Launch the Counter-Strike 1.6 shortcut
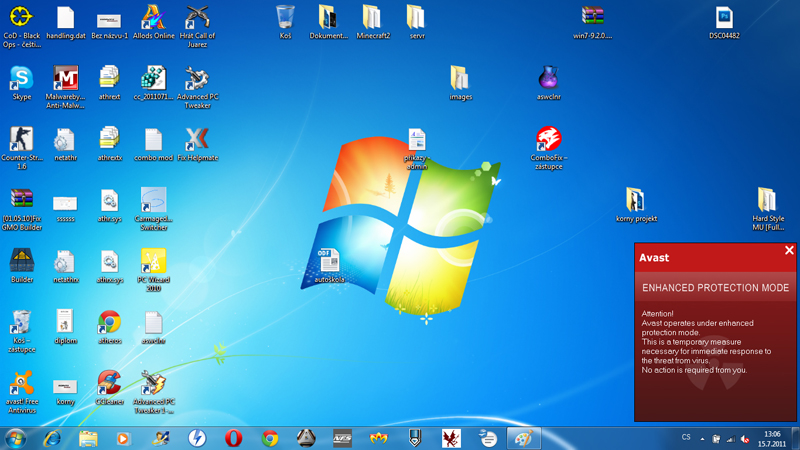 tap(21, 139)
